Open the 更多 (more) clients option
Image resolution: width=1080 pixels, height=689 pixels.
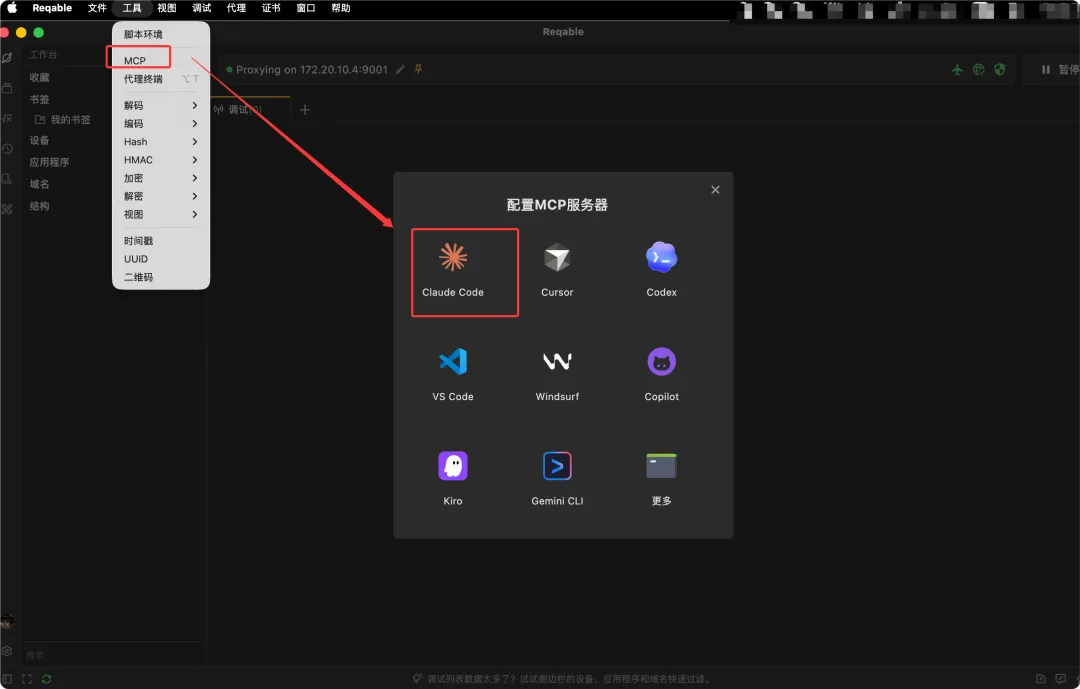661,479
